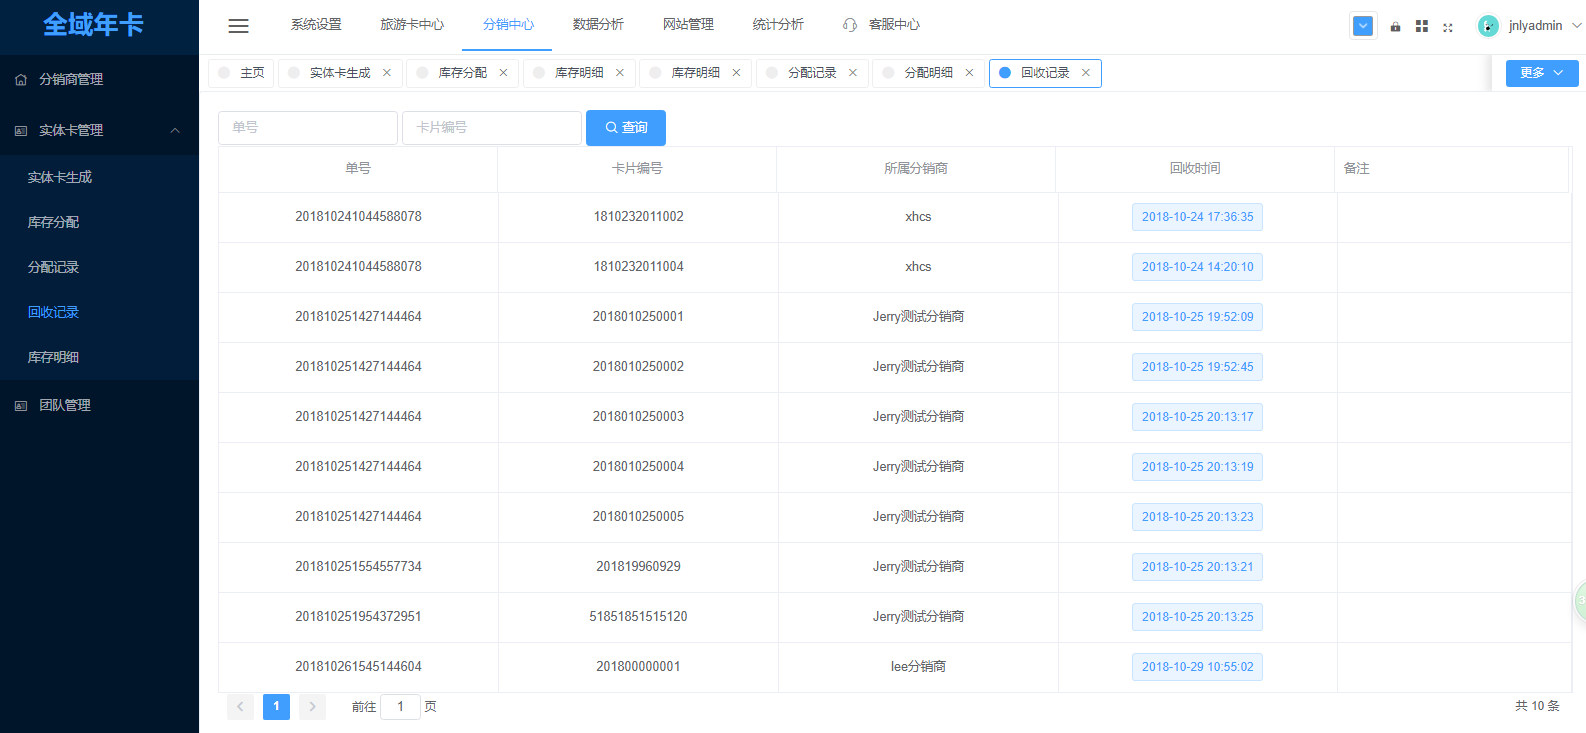Open the grid apps icon
The image size is (1586, 733).
coord(1421,27)
